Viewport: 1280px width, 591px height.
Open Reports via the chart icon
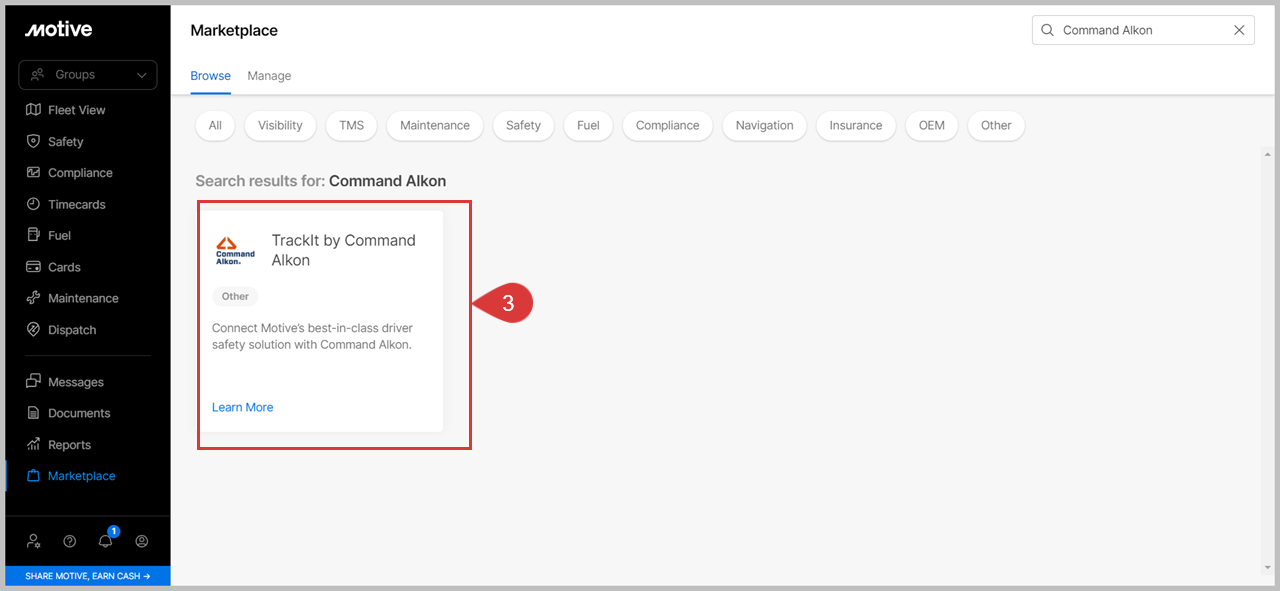tap(33, 445)
